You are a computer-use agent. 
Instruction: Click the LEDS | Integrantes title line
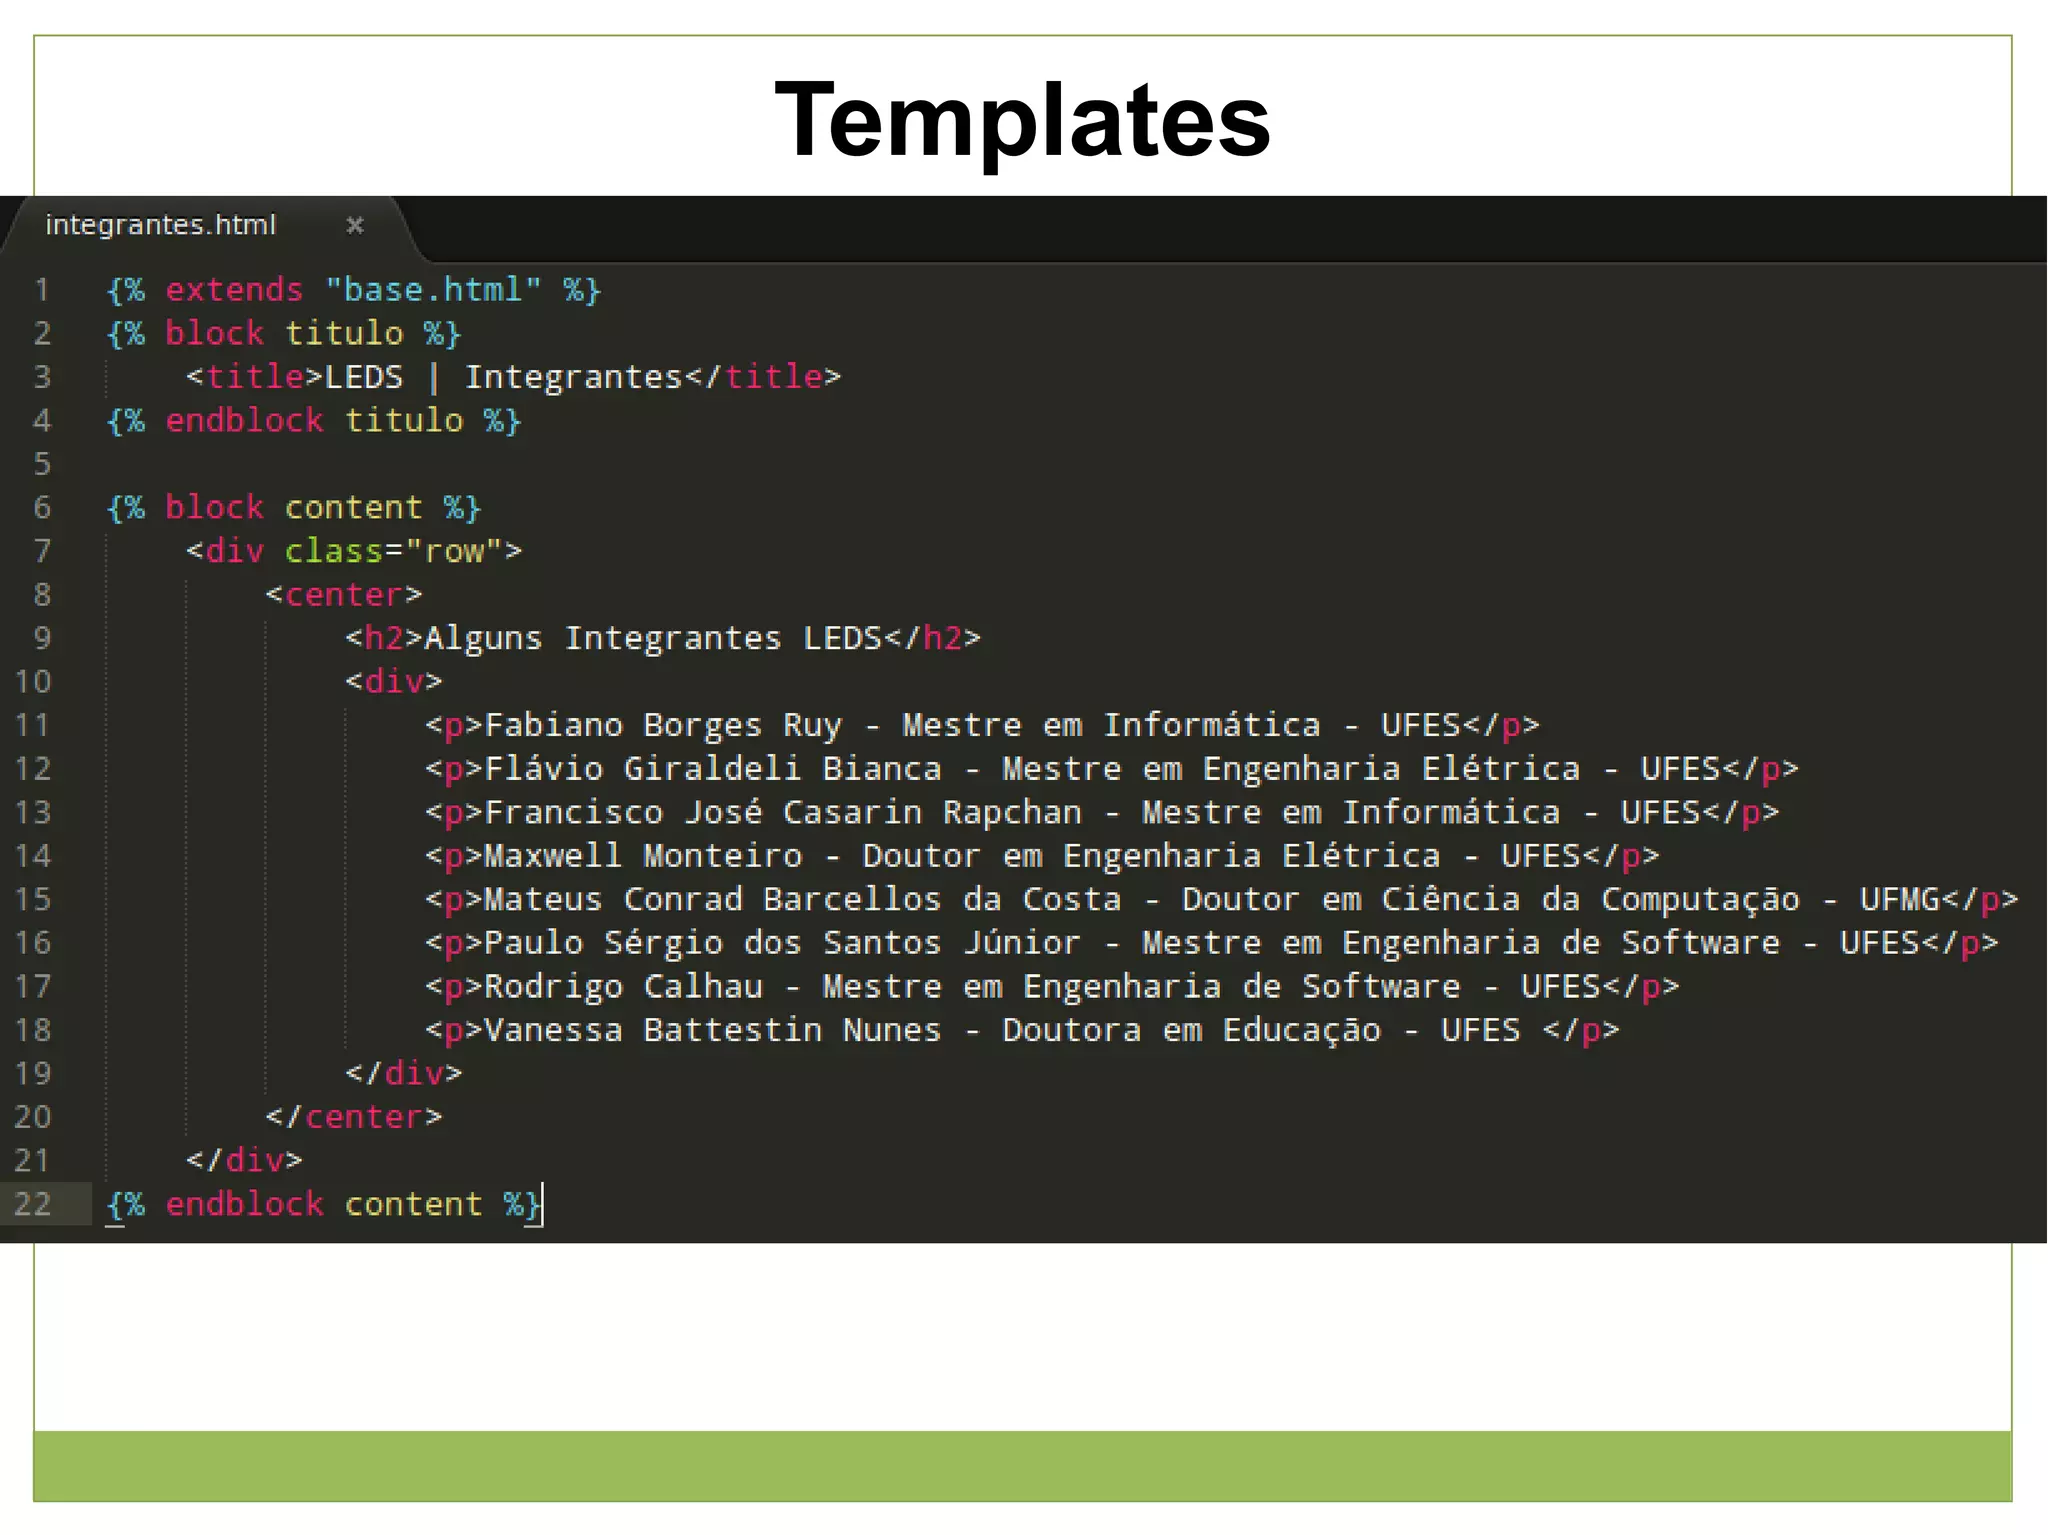pyautogui.click(x=514, y=377)
